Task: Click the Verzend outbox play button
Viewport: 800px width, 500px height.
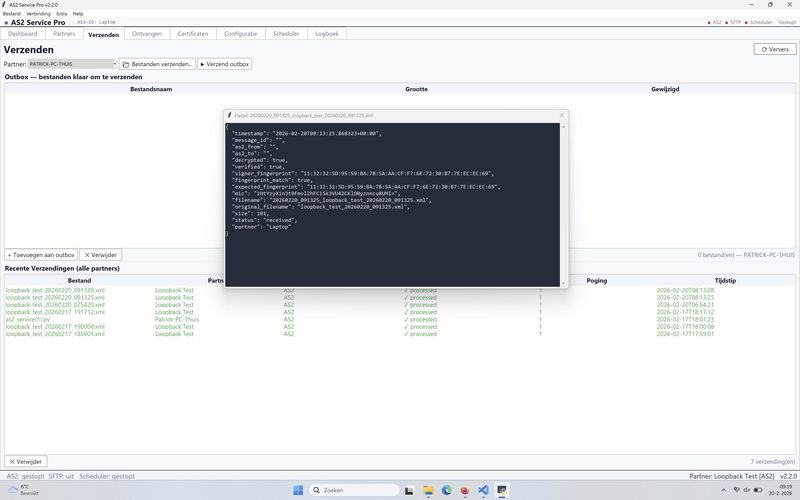Action: [x=224, y=64]
